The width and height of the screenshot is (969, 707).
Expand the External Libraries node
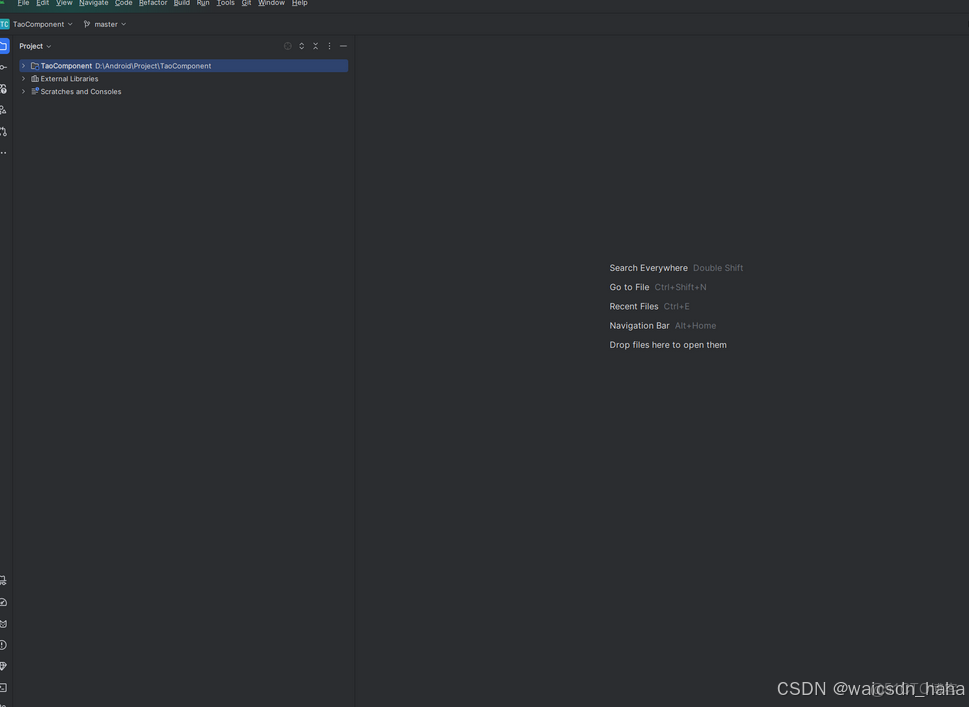(23, 78)
